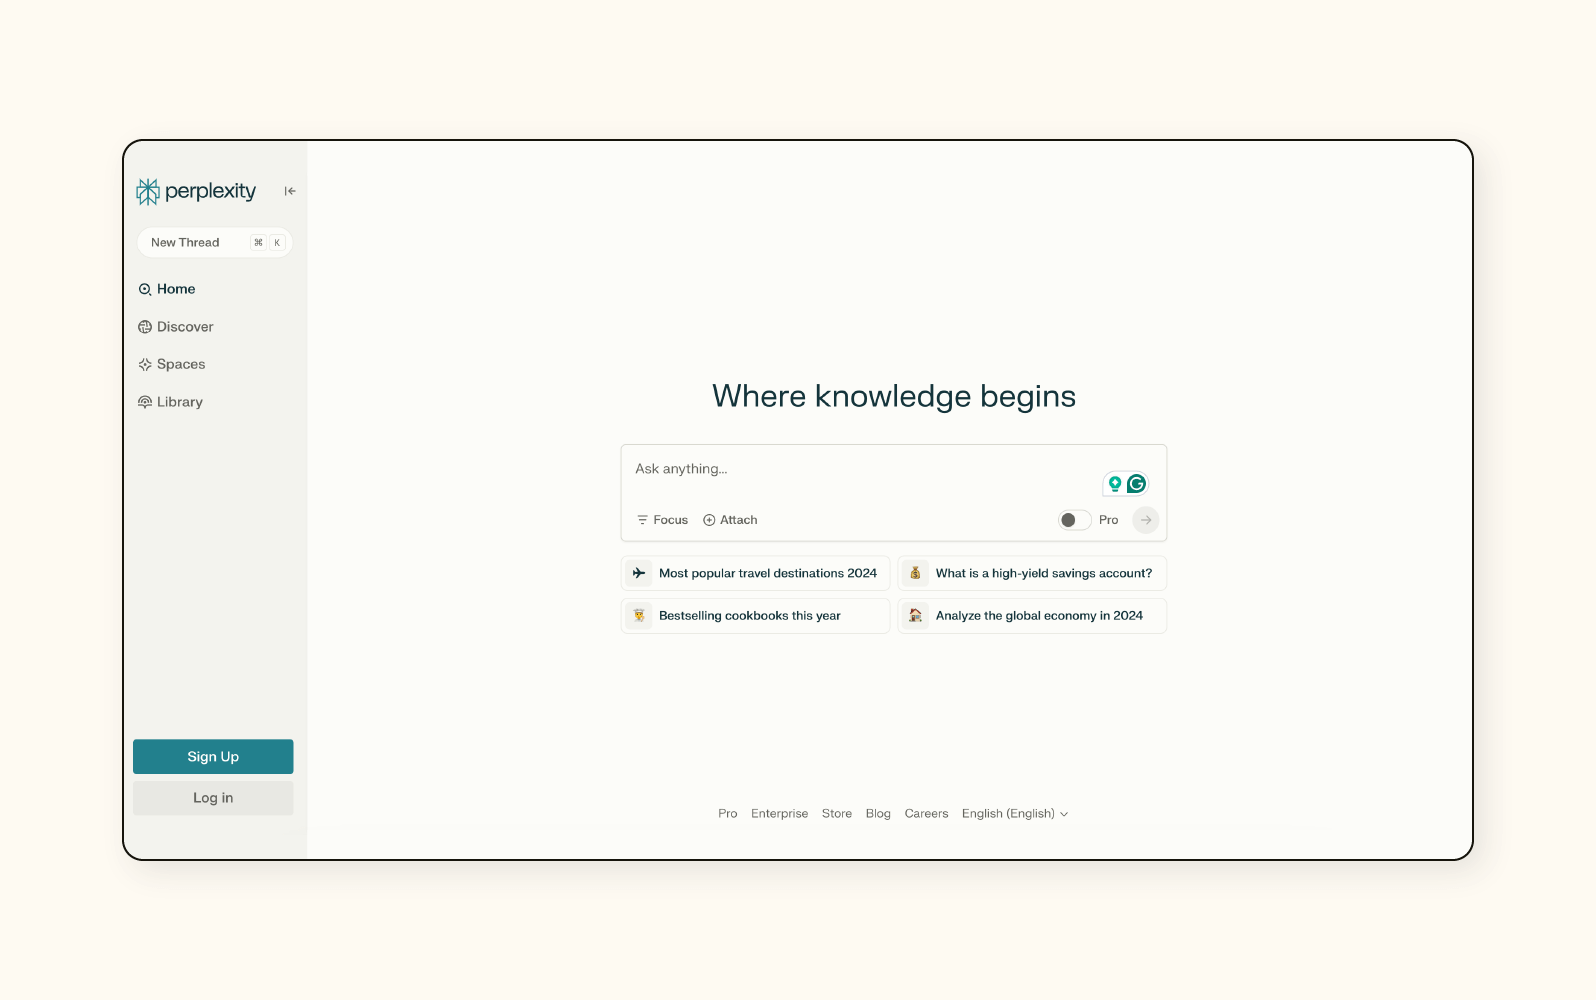Image resolution: width=1596 pixels, height=1000 pixels.
Task: Open the Blog footer link
Action: tap(878, 814)
